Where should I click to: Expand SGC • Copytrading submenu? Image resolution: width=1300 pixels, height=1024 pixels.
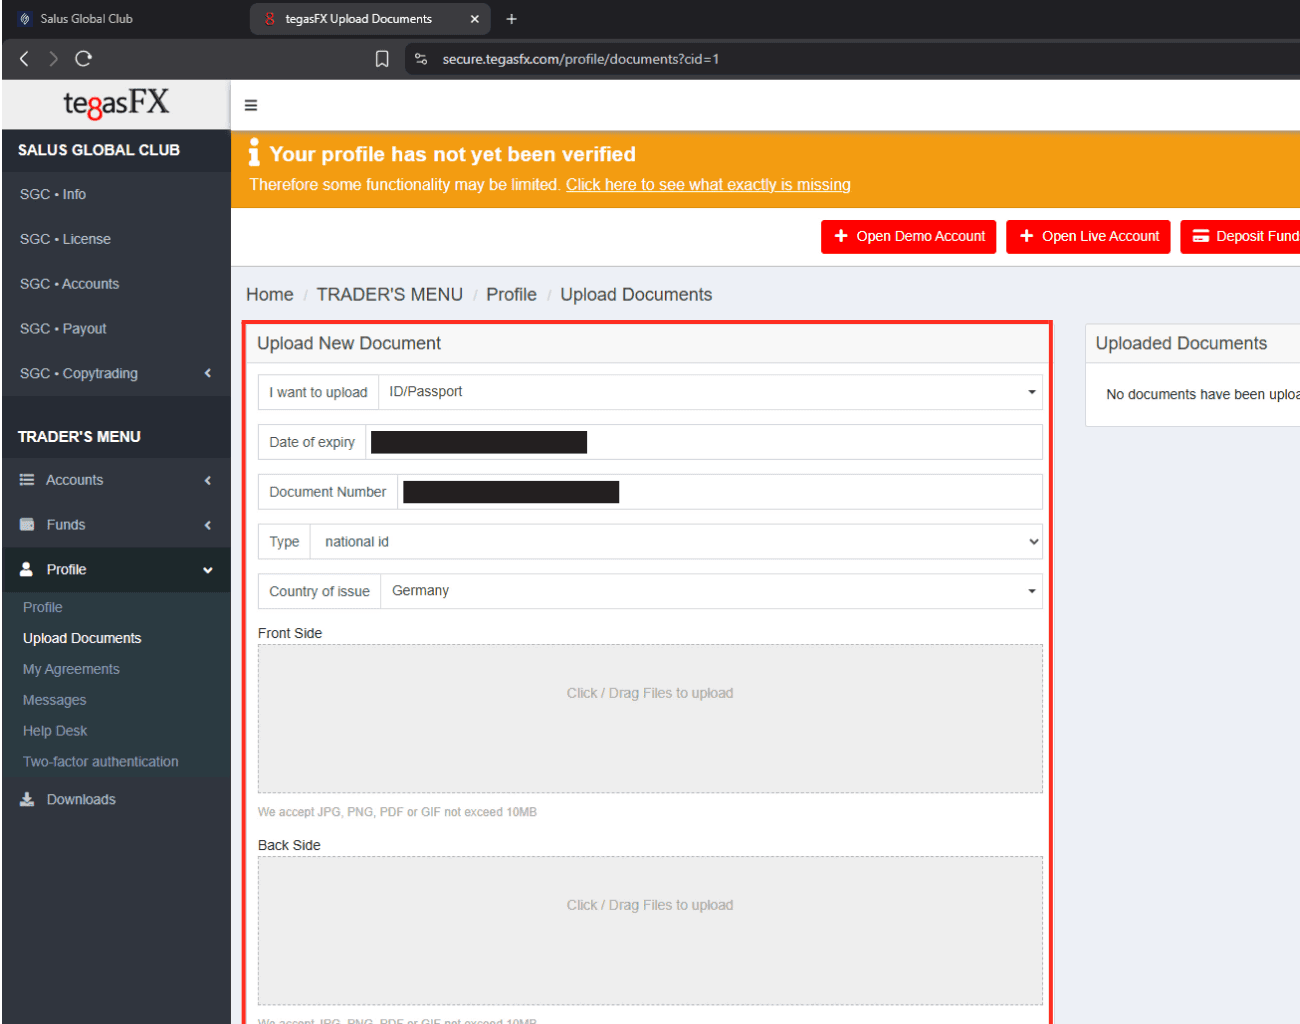pyautogui.click(x=116, y=373)
